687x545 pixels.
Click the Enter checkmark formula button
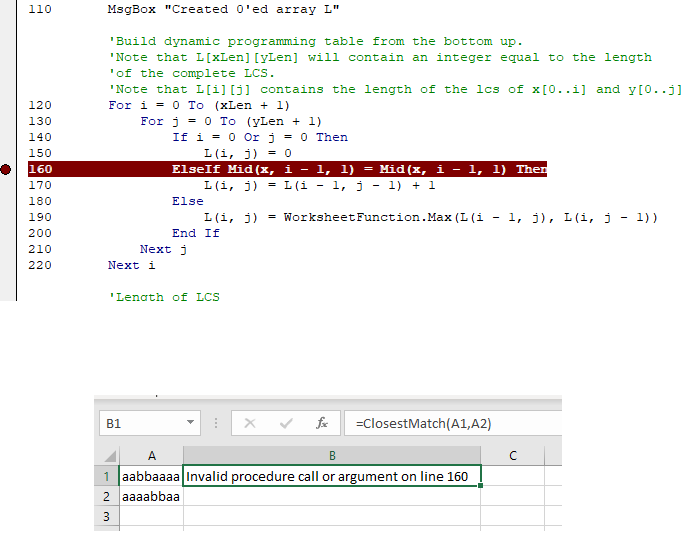[286, 423]
